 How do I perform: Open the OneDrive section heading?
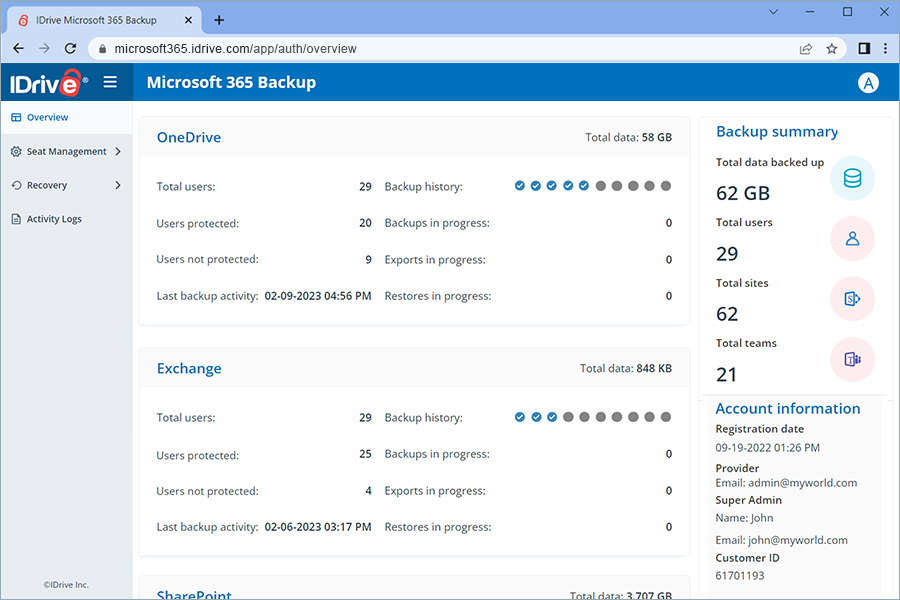[x=188, y=137]
